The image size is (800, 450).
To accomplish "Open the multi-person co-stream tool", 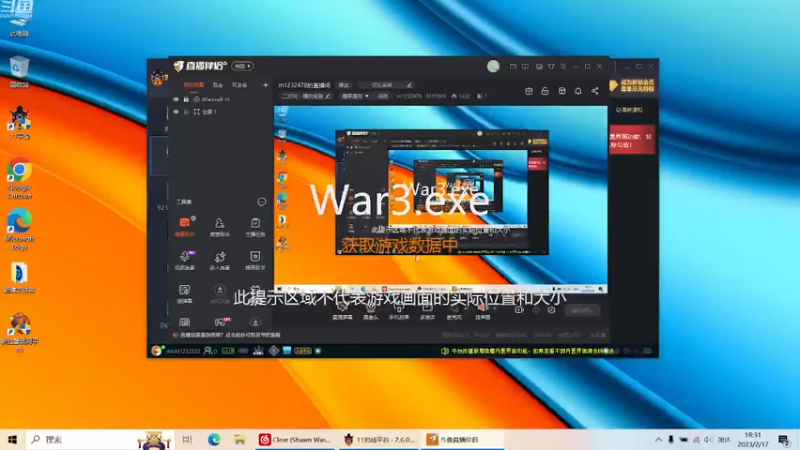I will 219,260.
